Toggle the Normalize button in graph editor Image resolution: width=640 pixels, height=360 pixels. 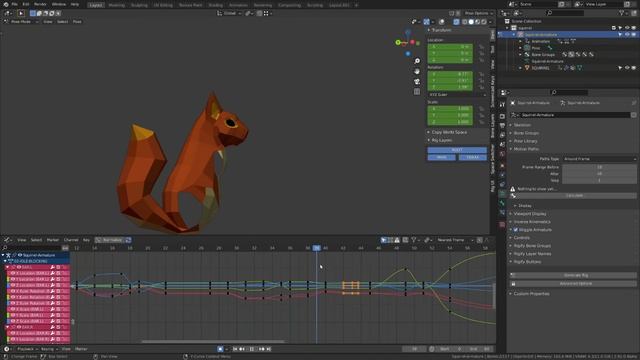(110, 240)
